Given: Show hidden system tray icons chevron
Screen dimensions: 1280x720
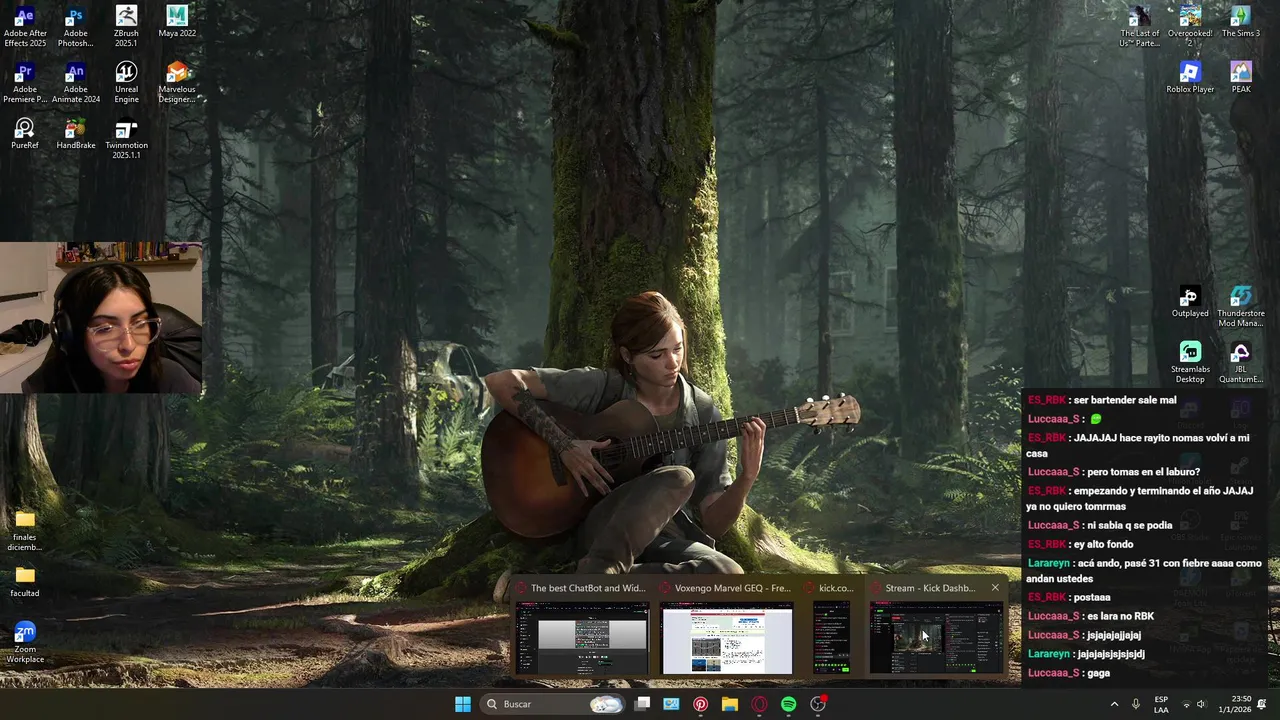Looking at the screenshot, I should [x=1114, y=704].
